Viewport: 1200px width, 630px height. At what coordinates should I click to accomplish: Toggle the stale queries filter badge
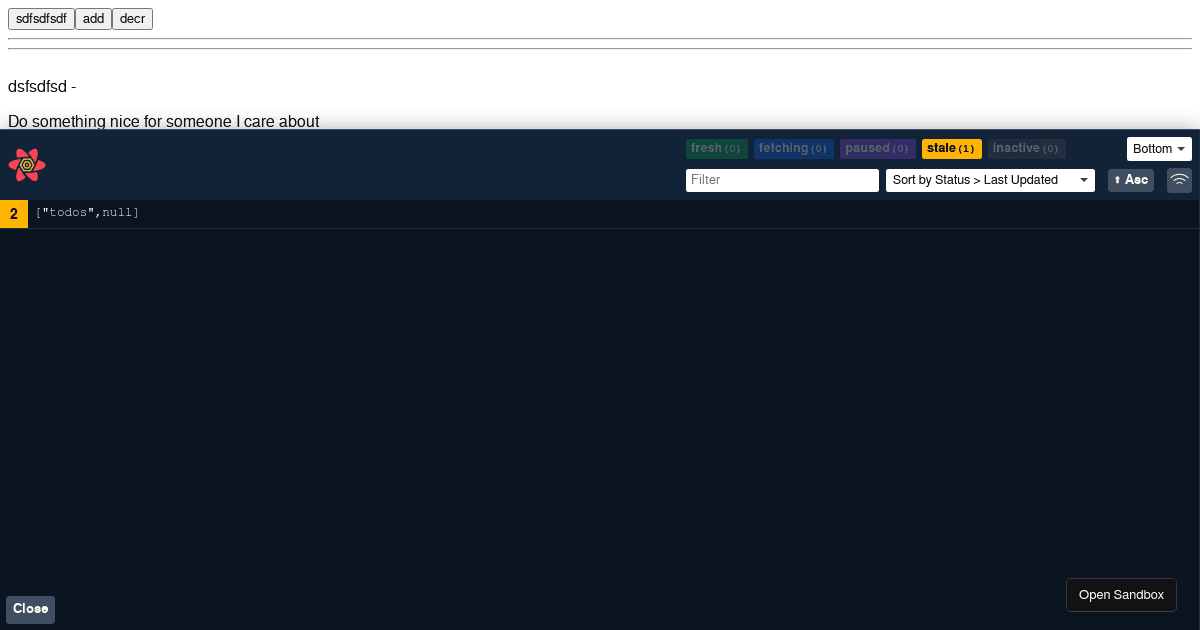pyautogui.click(x=952, y=149)
